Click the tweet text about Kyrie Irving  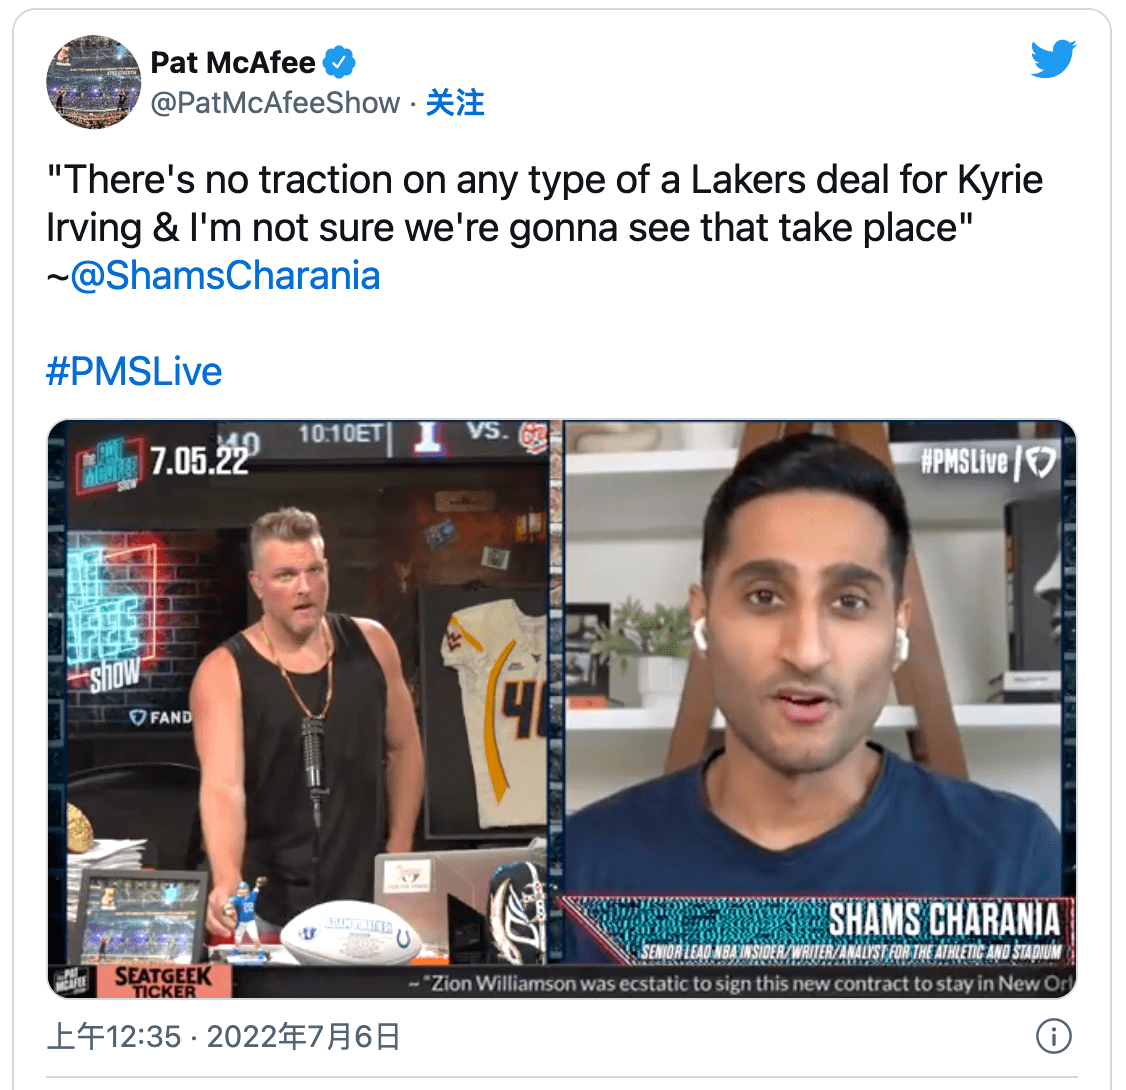click(x=544, y=204)
